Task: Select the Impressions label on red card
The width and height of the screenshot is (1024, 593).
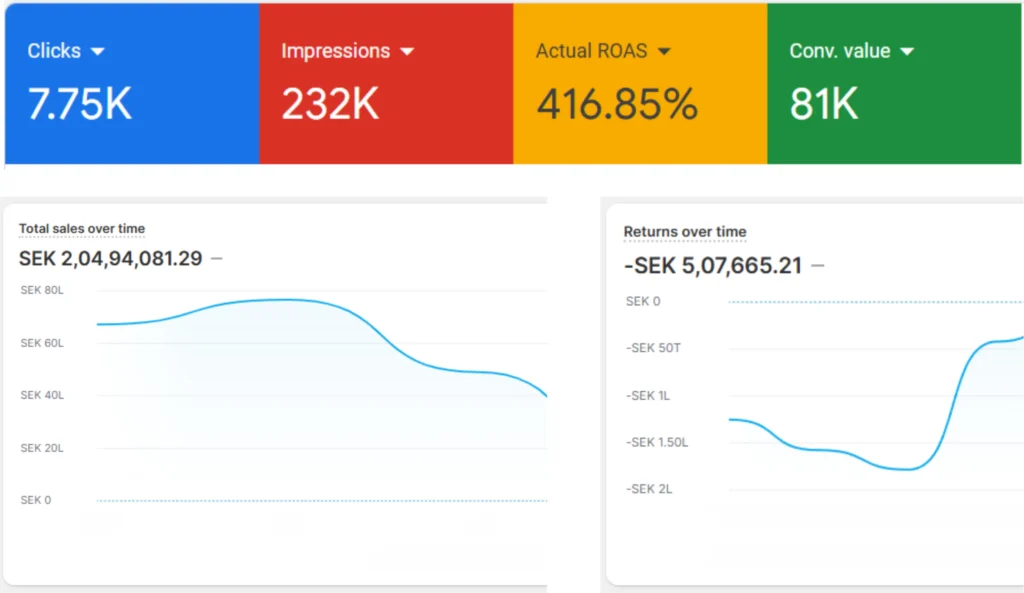Action: point(335,51)
